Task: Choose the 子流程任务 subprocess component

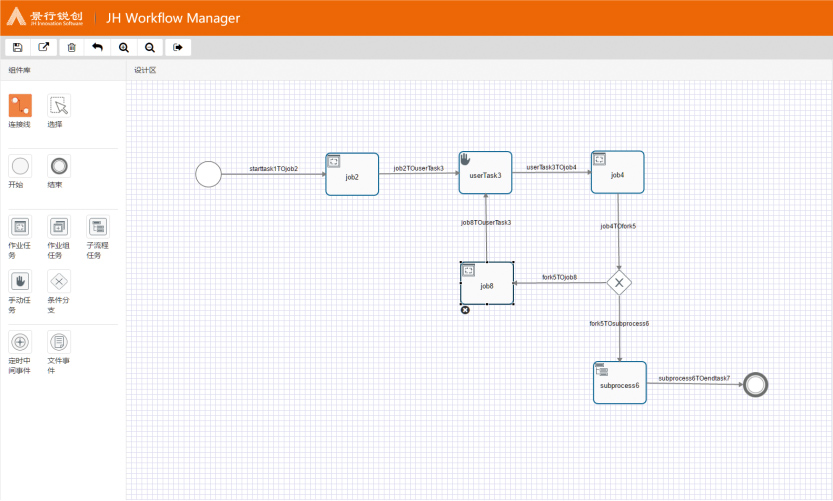Action: tap(97, 227)
